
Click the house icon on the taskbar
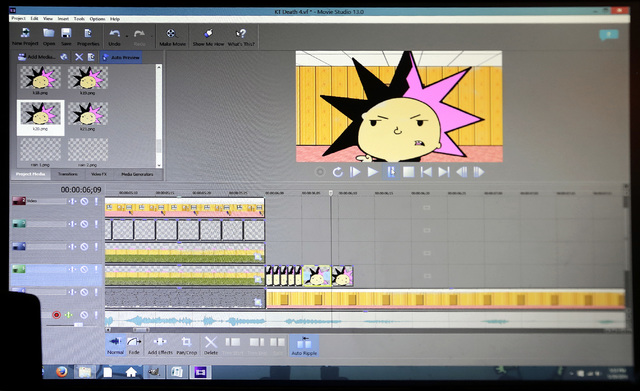click(x=131, y=372)
